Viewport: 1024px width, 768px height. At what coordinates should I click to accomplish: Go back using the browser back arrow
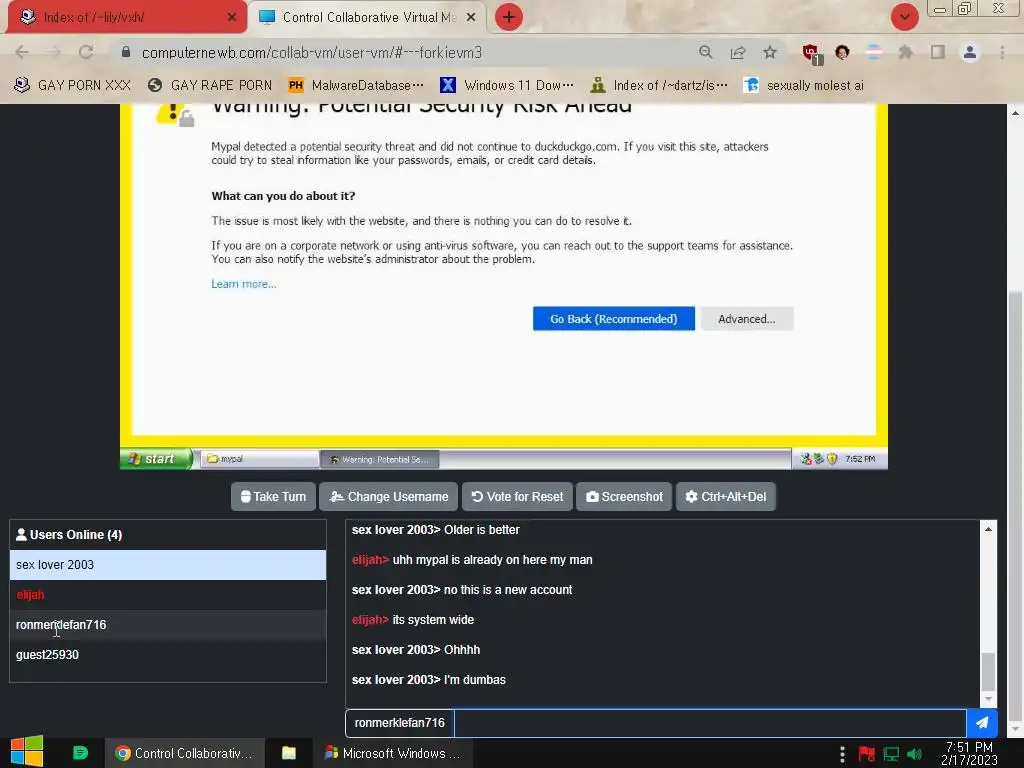pyautogui.click(x=22, y=52)
